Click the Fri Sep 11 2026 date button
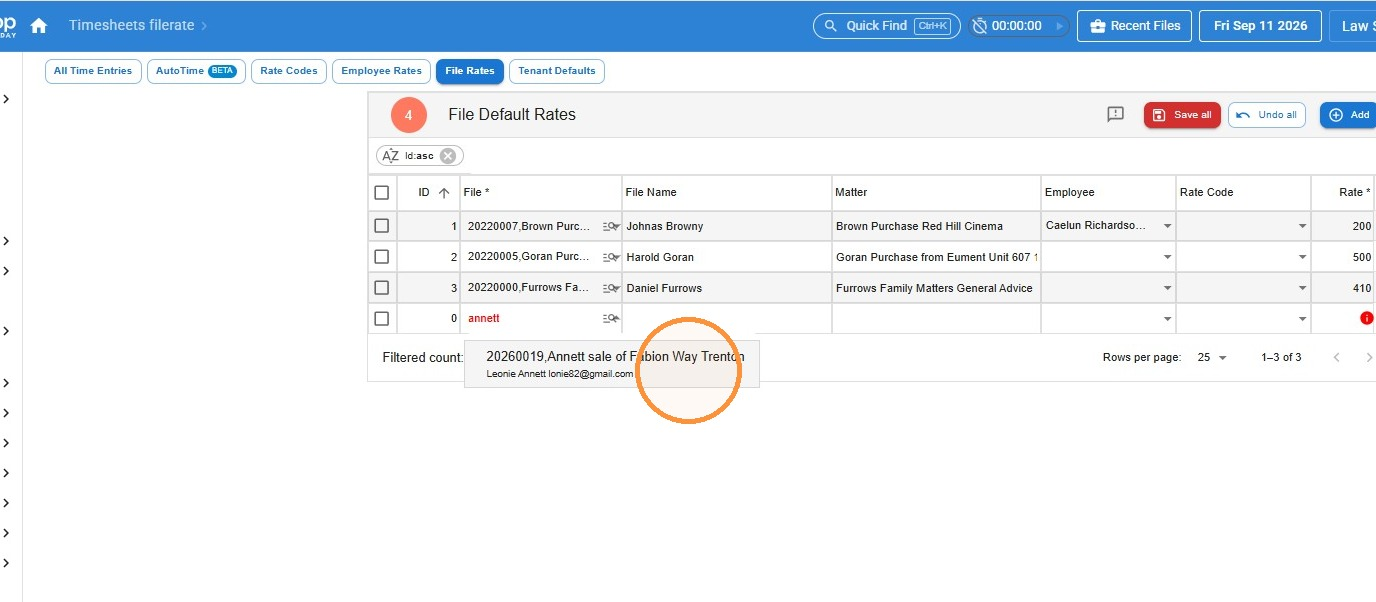Viewport: 1376px width, 602px height. pyautogui.click(x=1260, y=26)
